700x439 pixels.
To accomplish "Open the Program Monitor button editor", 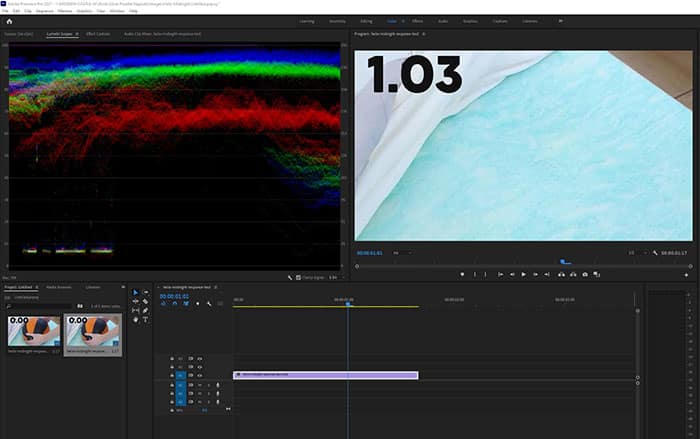I will [x=686, y=274].
